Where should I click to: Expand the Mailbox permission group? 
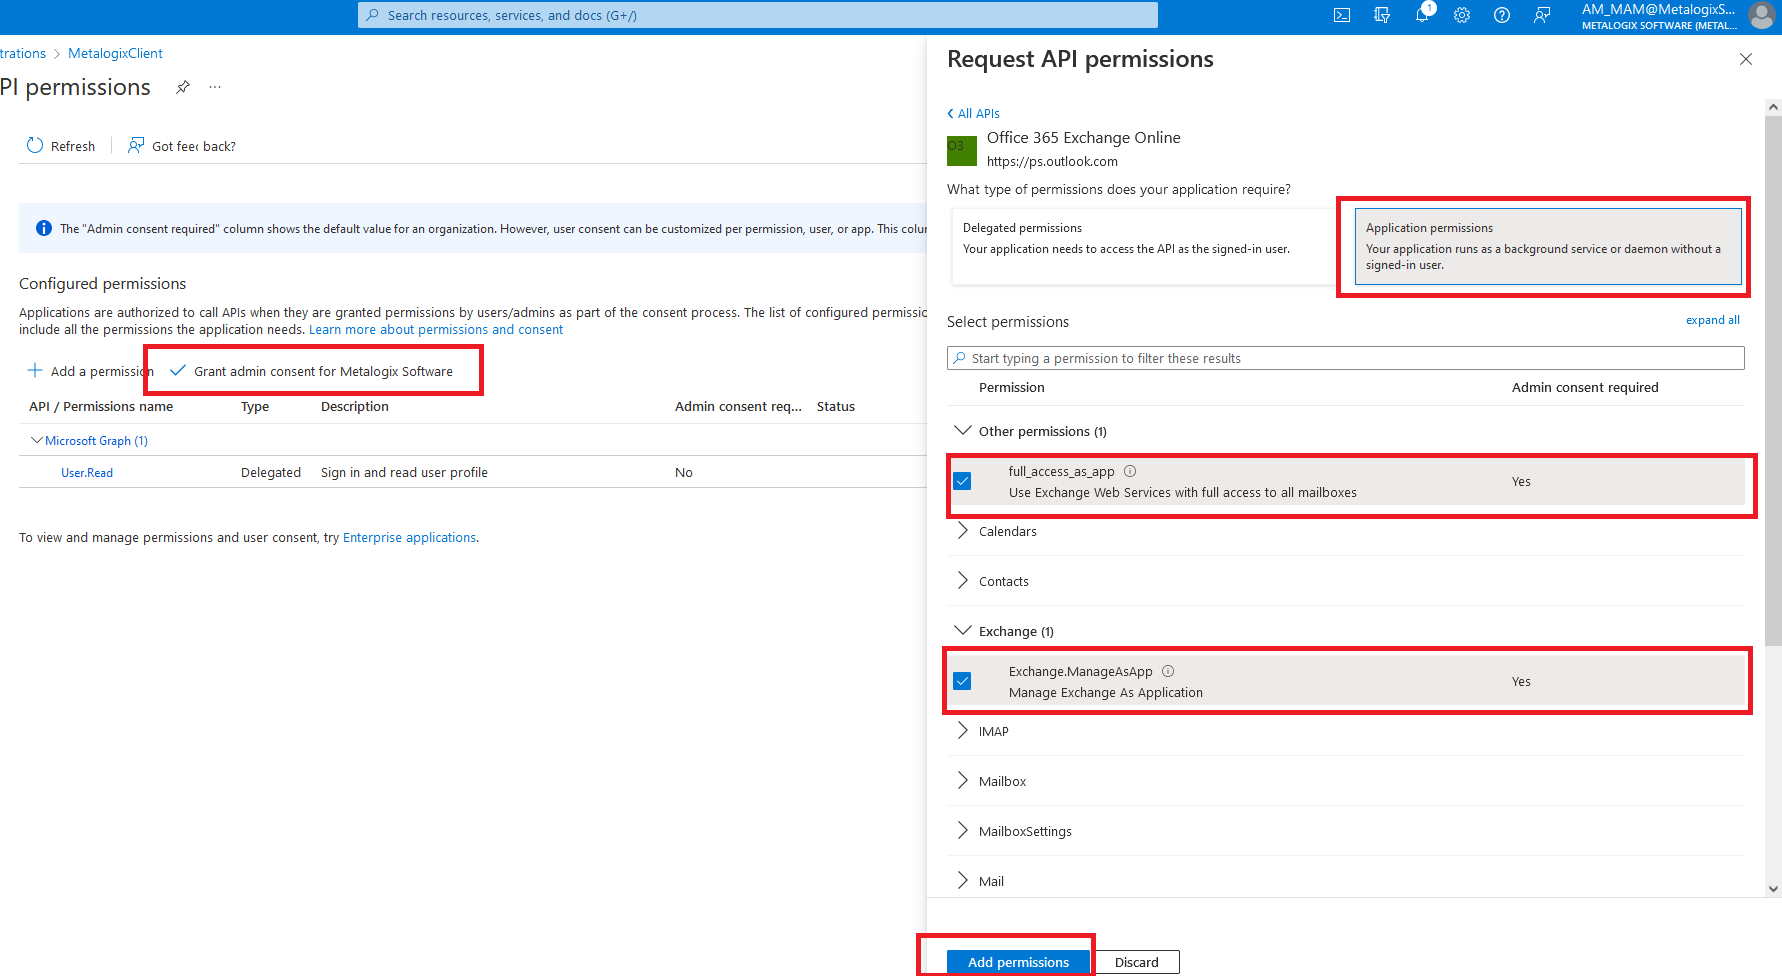[963, 781]
